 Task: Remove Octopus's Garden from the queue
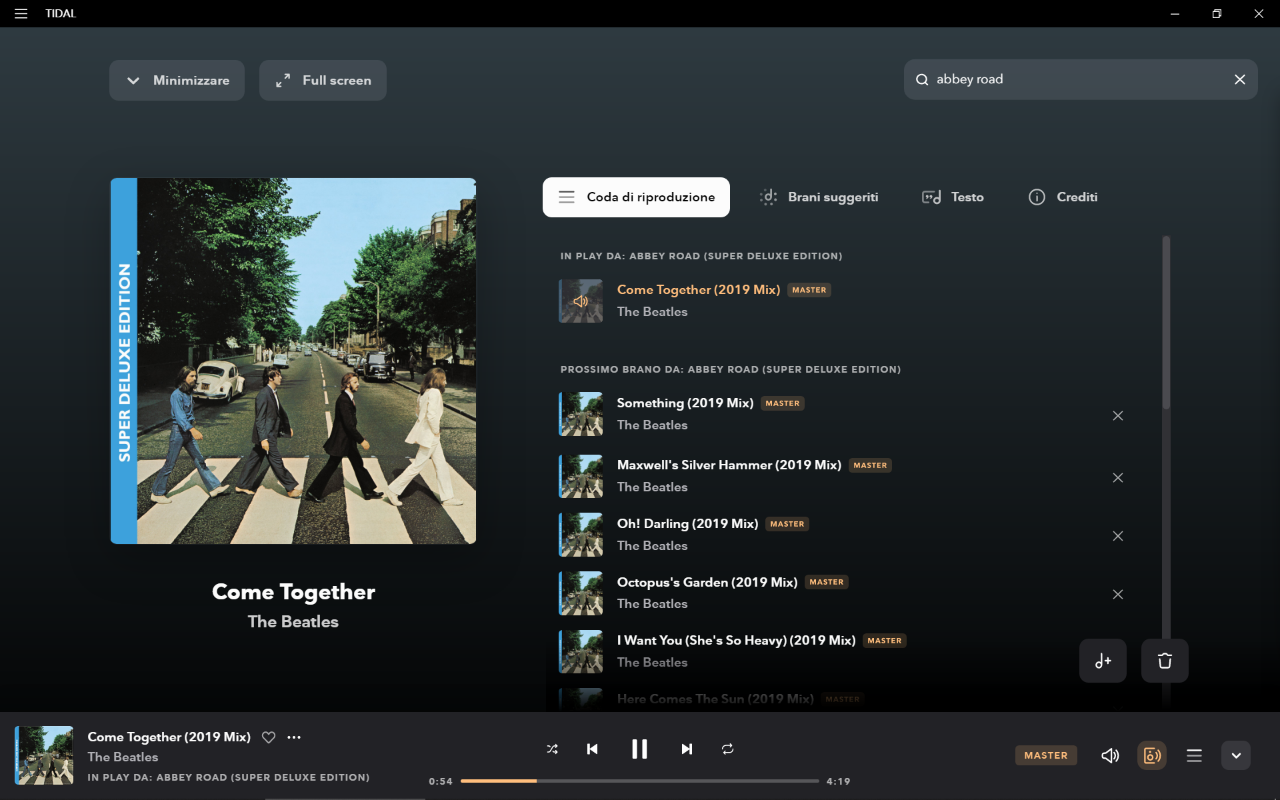[1118, 594]
